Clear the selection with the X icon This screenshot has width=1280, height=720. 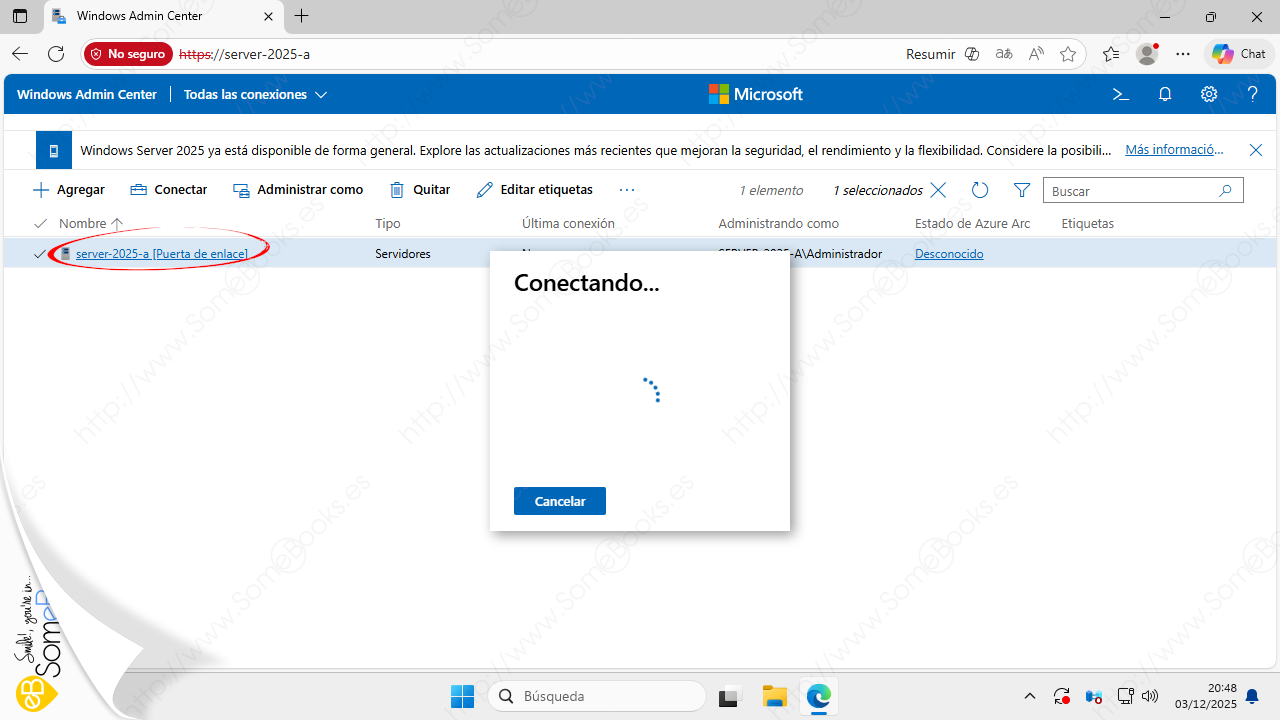point(938,190)
